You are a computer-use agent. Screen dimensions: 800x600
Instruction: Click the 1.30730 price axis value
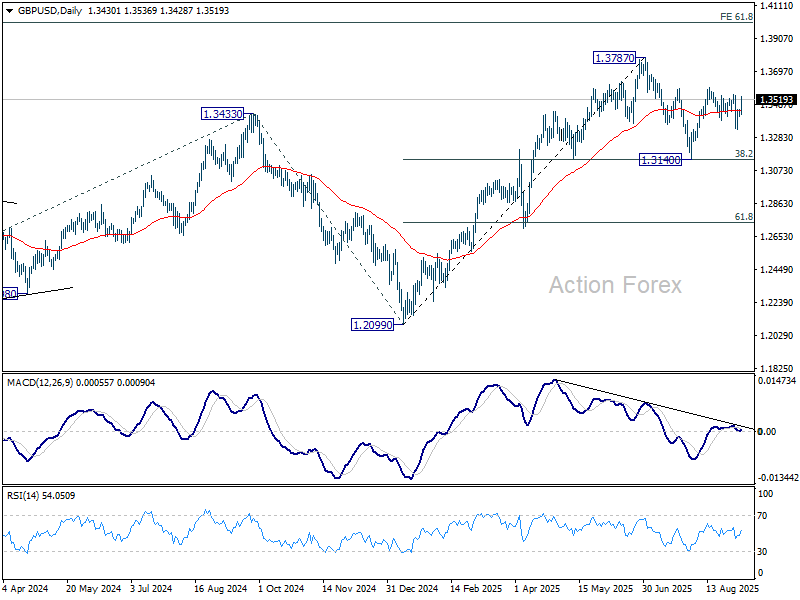click(777, 171)
